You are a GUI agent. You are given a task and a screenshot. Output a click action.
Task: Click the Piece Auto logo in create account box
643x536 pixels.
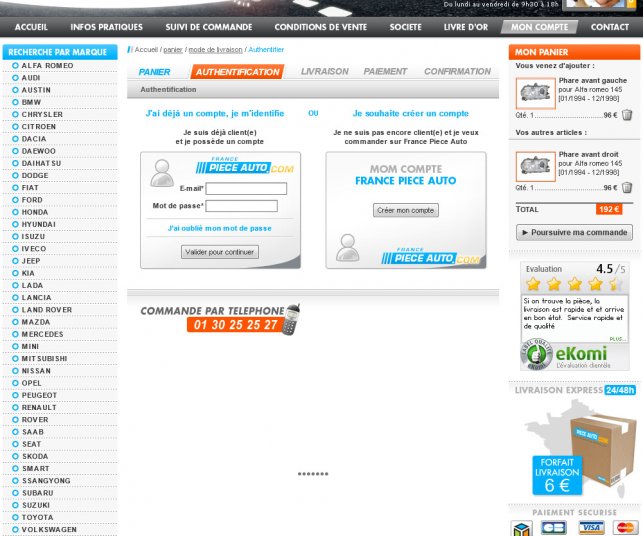point(430,256)
